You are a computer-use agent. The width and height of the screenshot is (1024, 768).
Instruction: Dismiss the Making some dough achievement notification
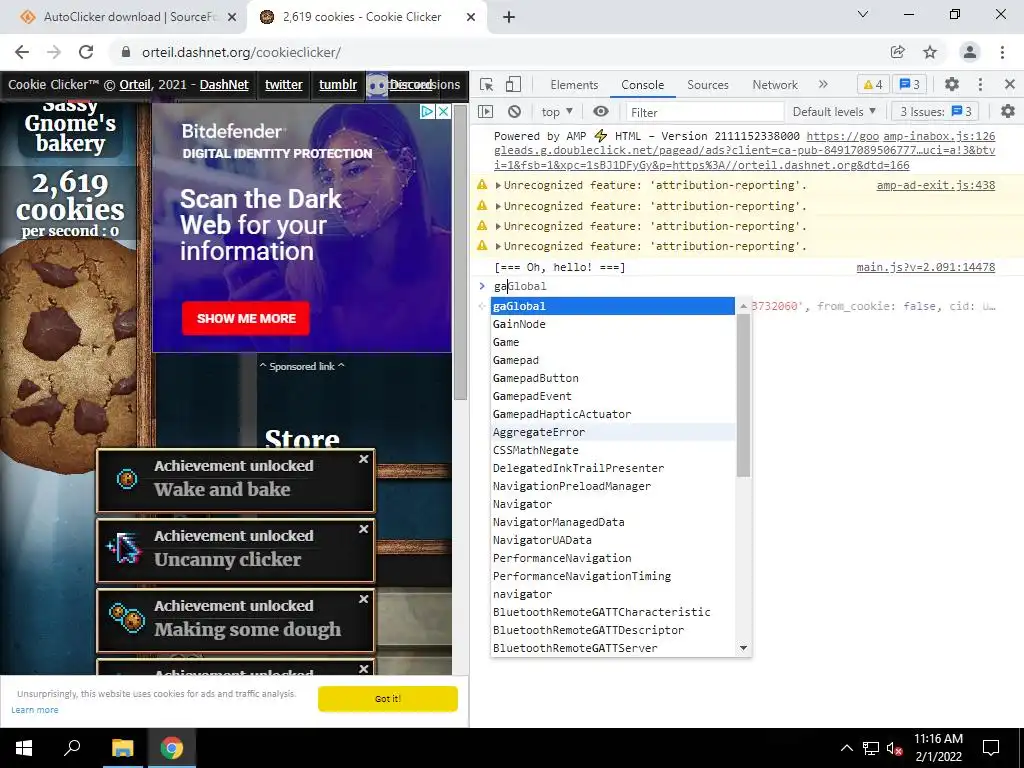364,599
